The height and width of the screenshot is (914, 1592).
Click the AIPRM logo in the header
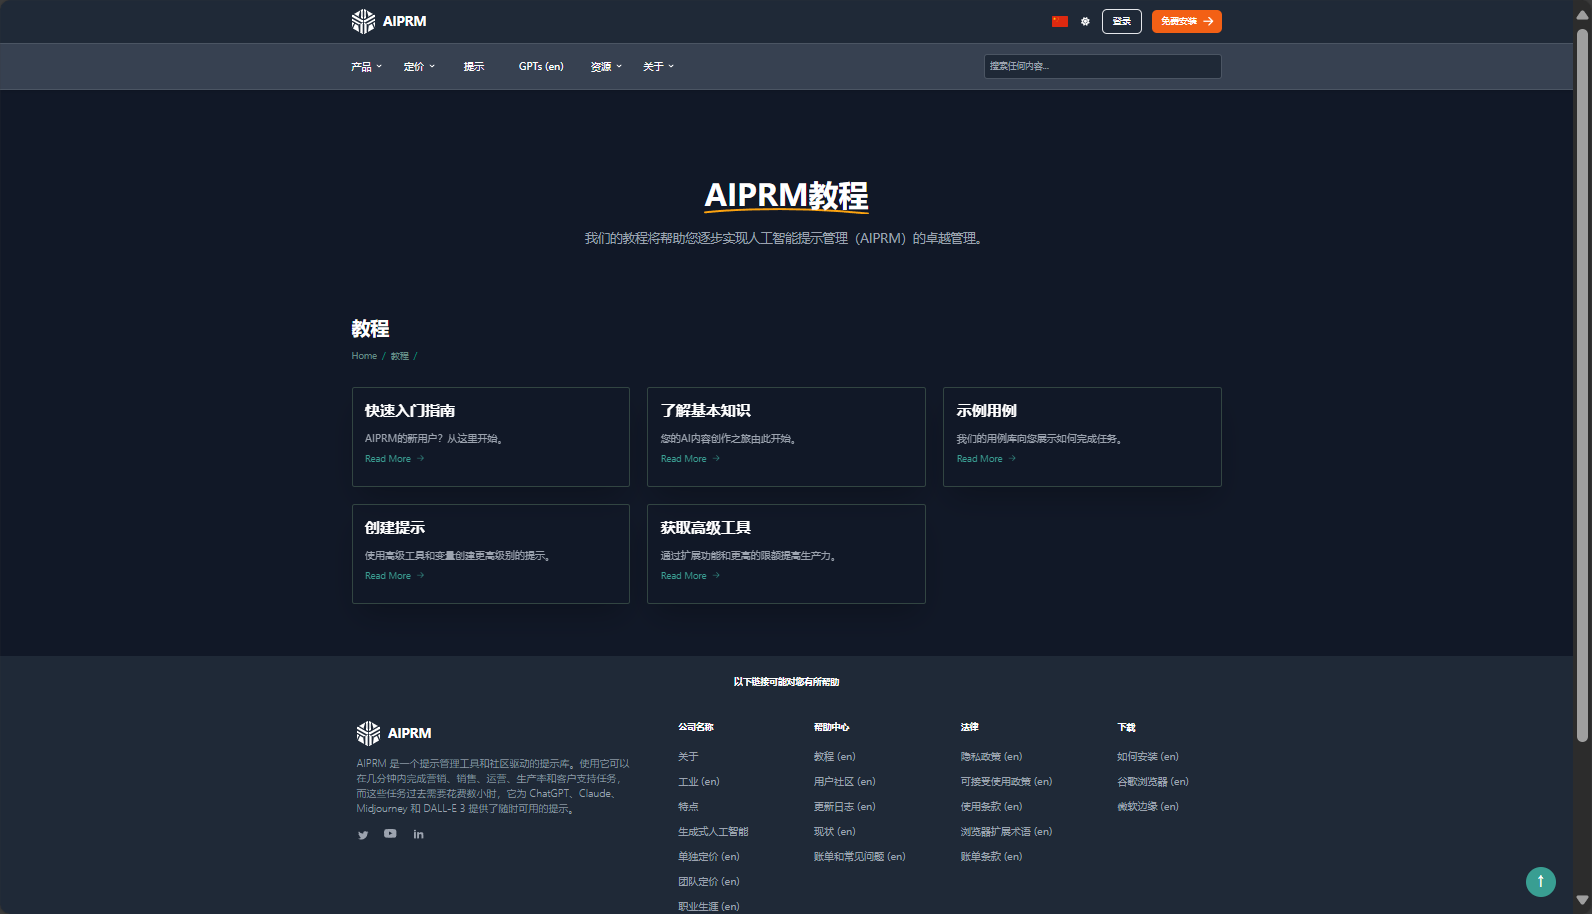[389, 21]
